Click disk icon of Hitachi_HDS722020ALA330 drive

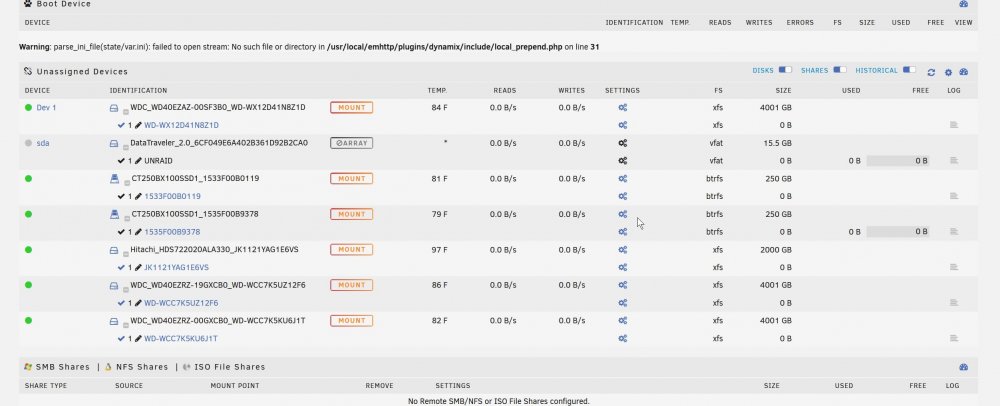114,250
